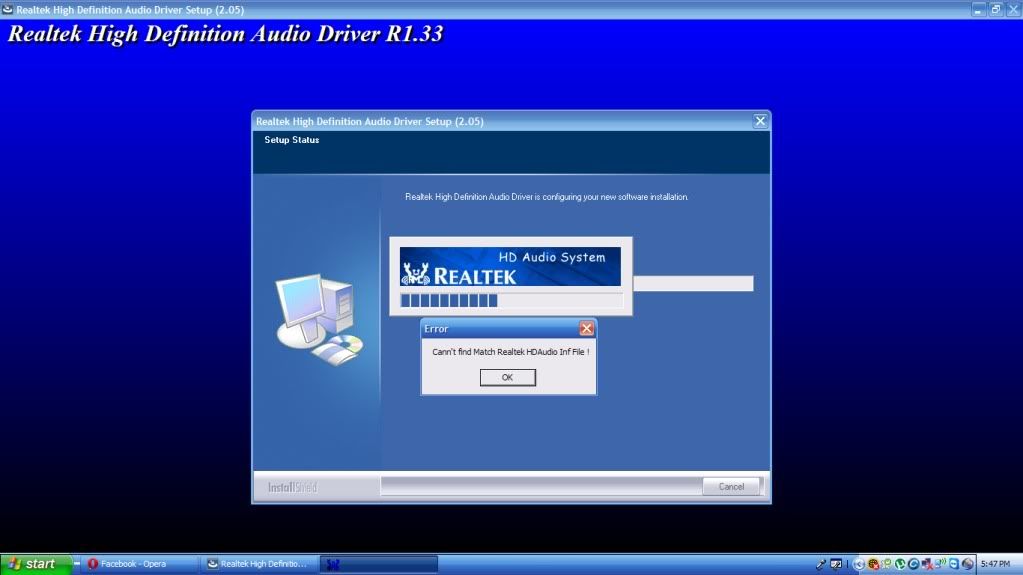This screenshot has height=575, width=1023.
Task: Click the installation progress bar
Action: [511, 300]
